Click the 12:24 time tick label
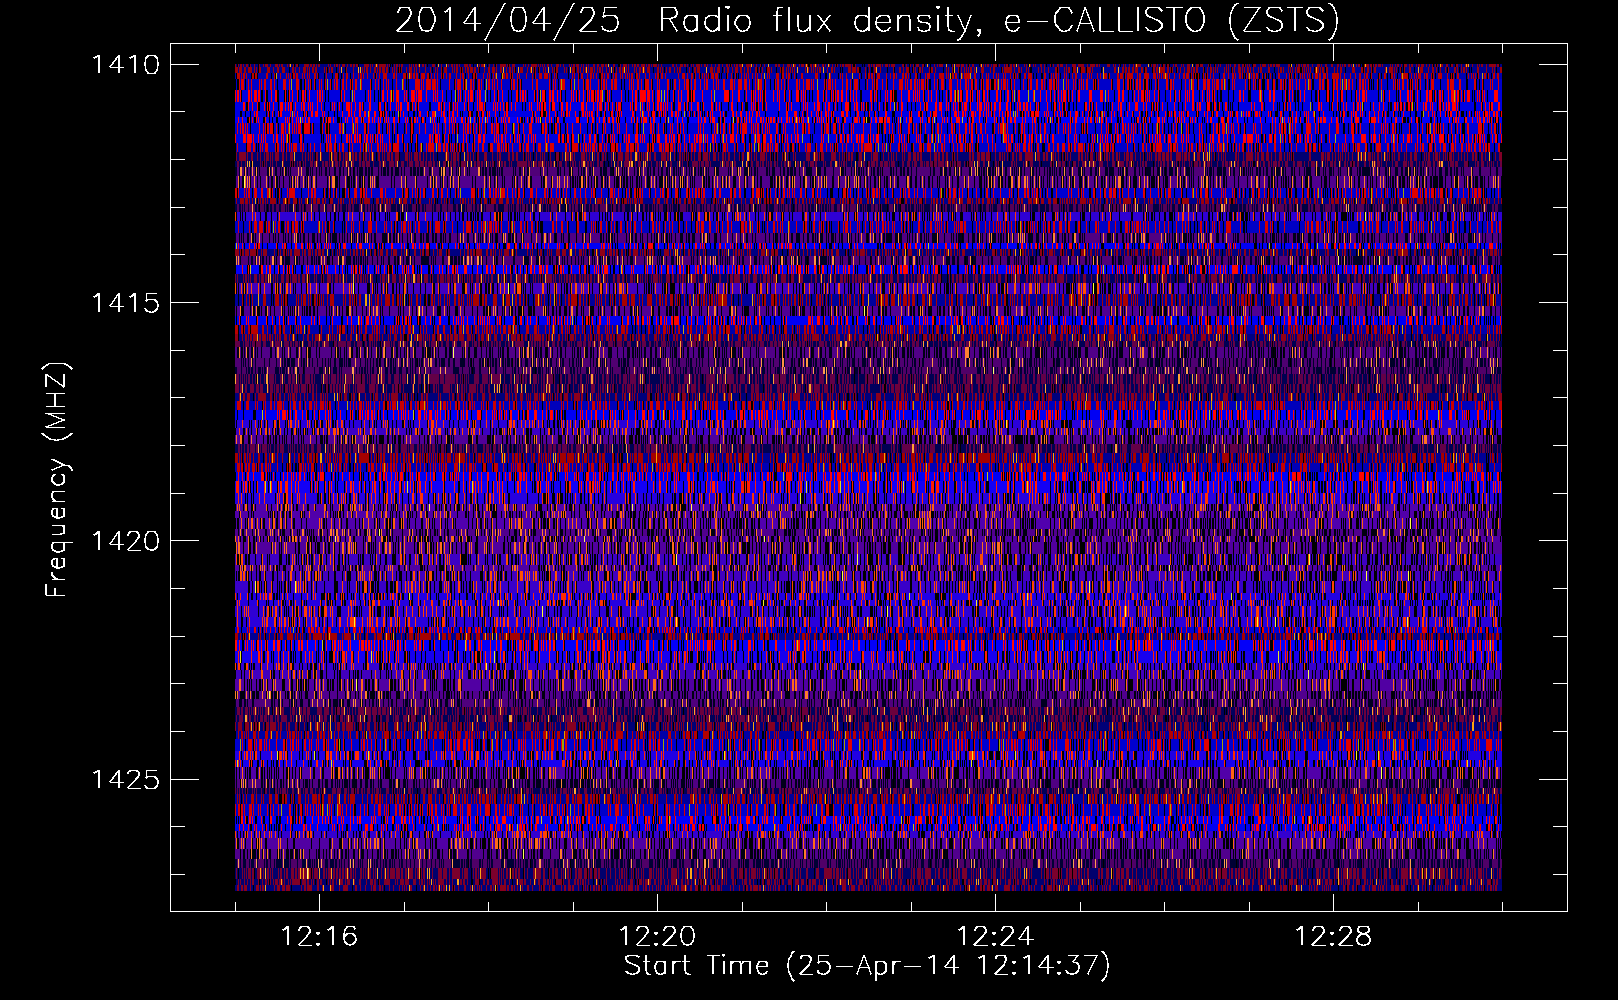The image size is (1618, 1000). pos(995,937)
